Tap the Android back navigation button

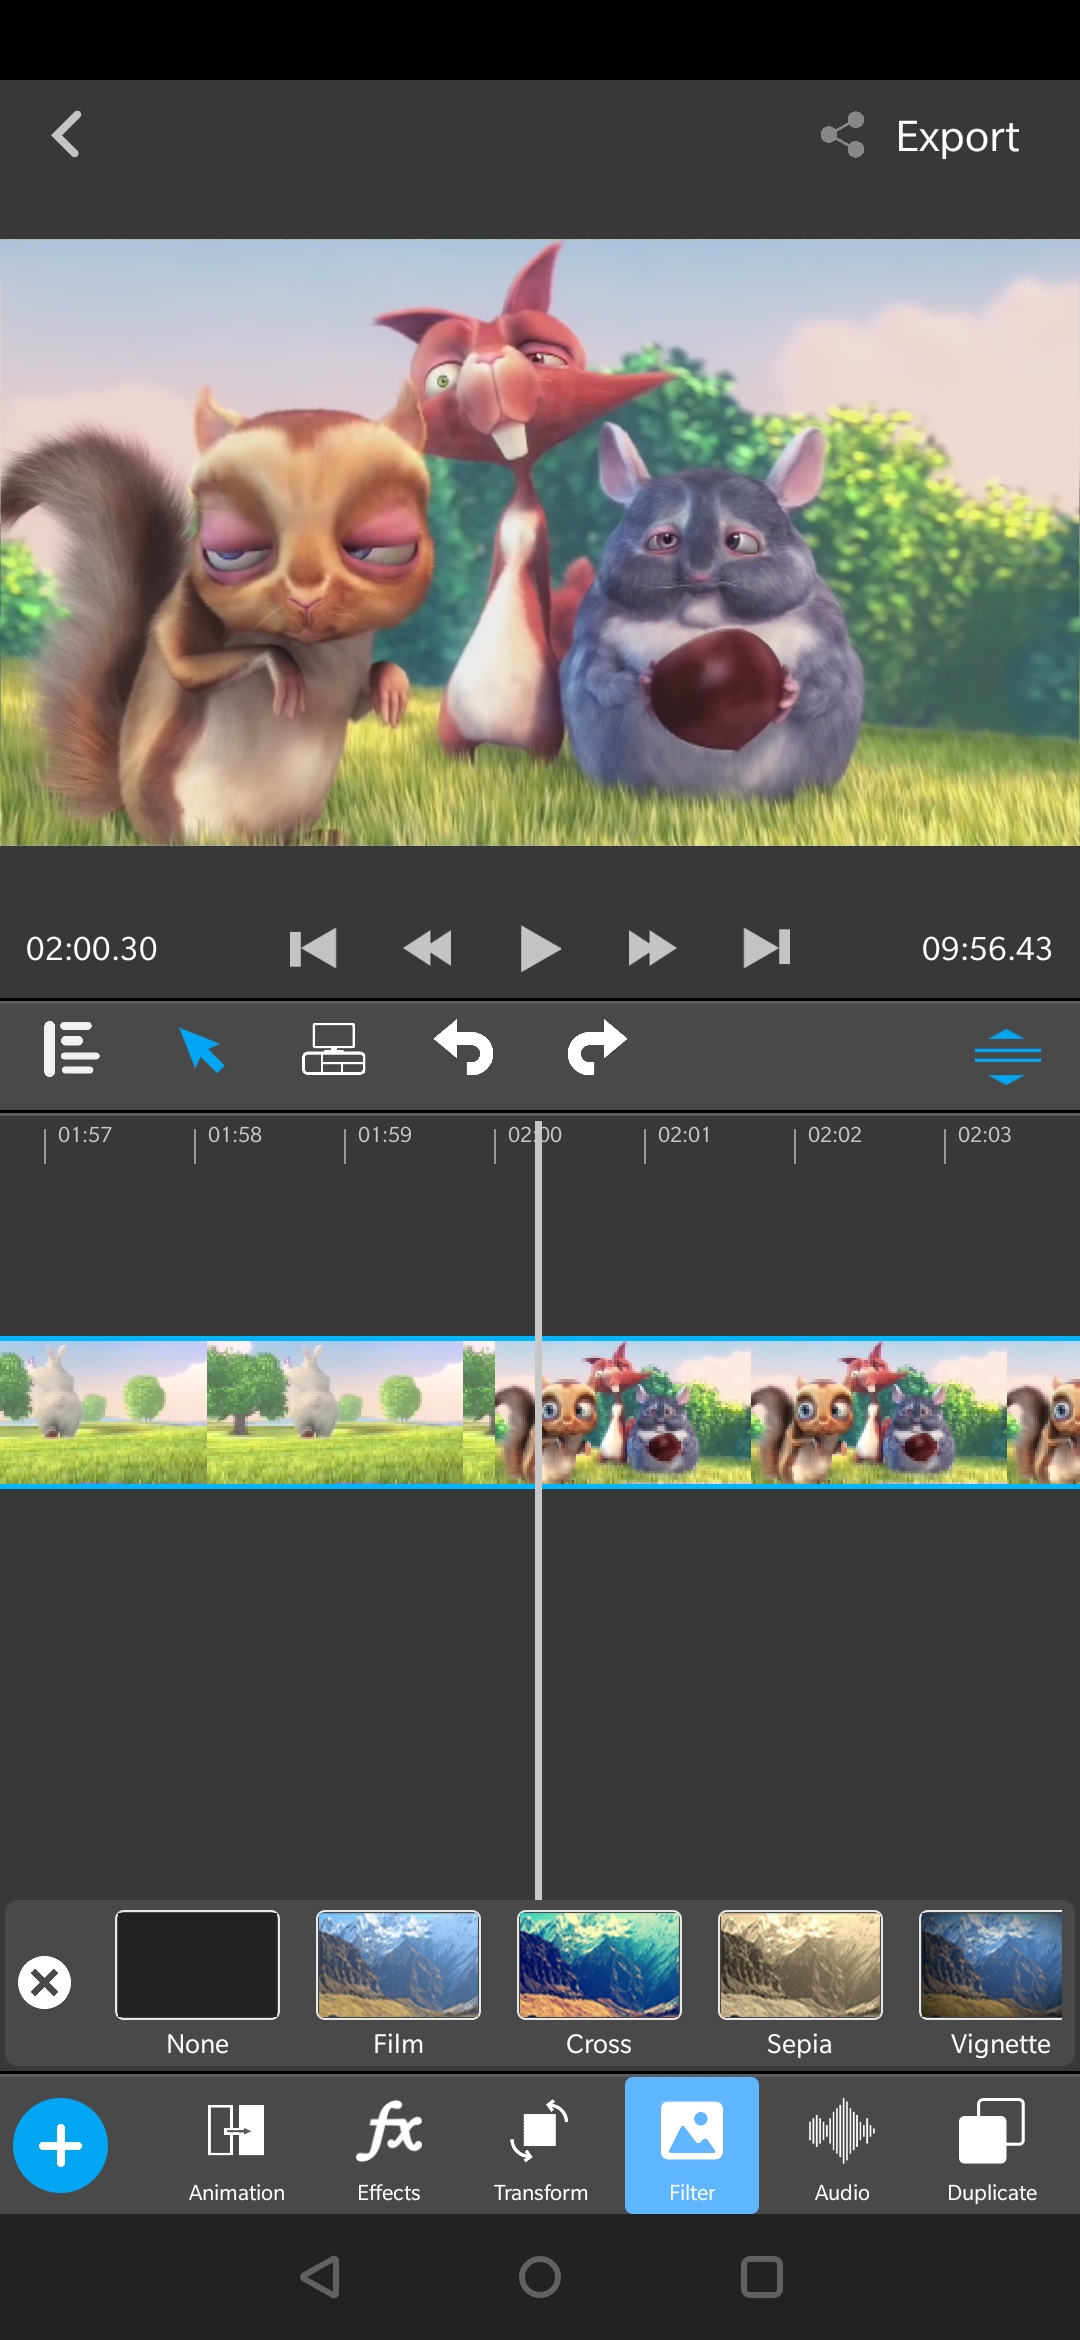321,2277
